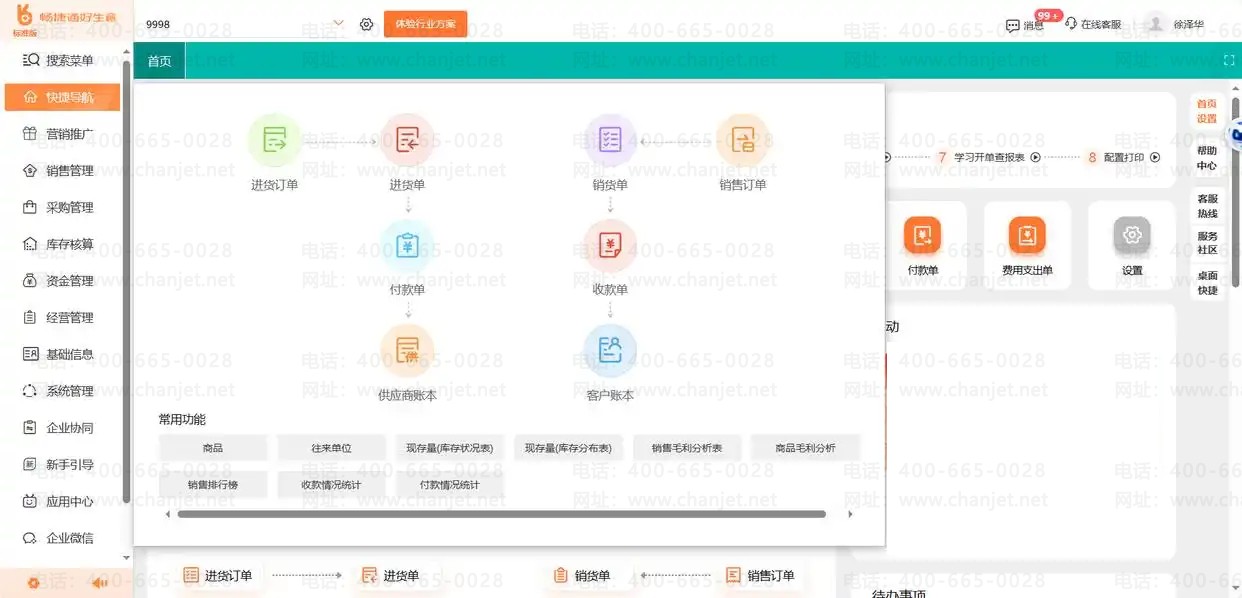Open the 供应商账本 icon
Image resolution: width=1242 pixels, height=598 pixels.
tap(407, 351)
